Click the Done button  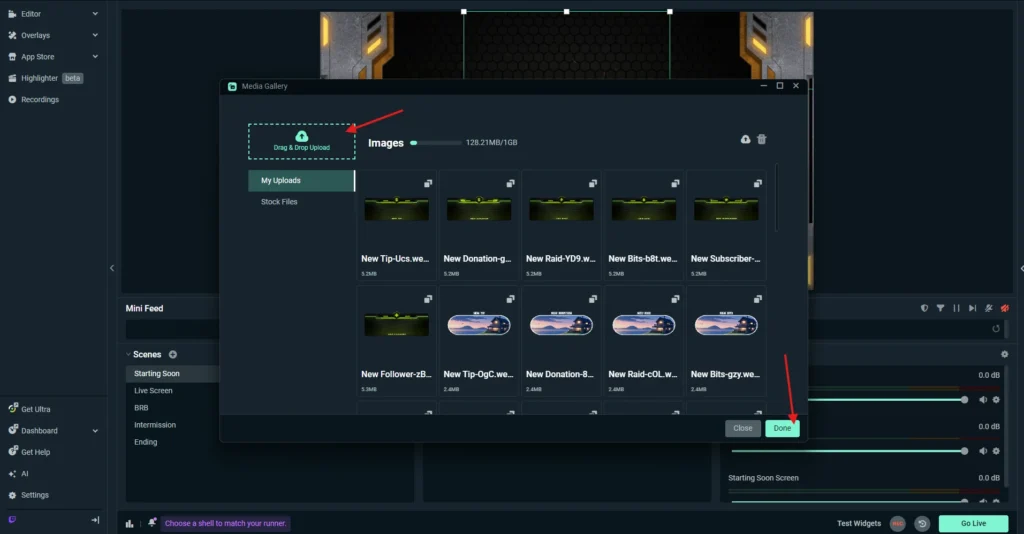coord(782,428)
